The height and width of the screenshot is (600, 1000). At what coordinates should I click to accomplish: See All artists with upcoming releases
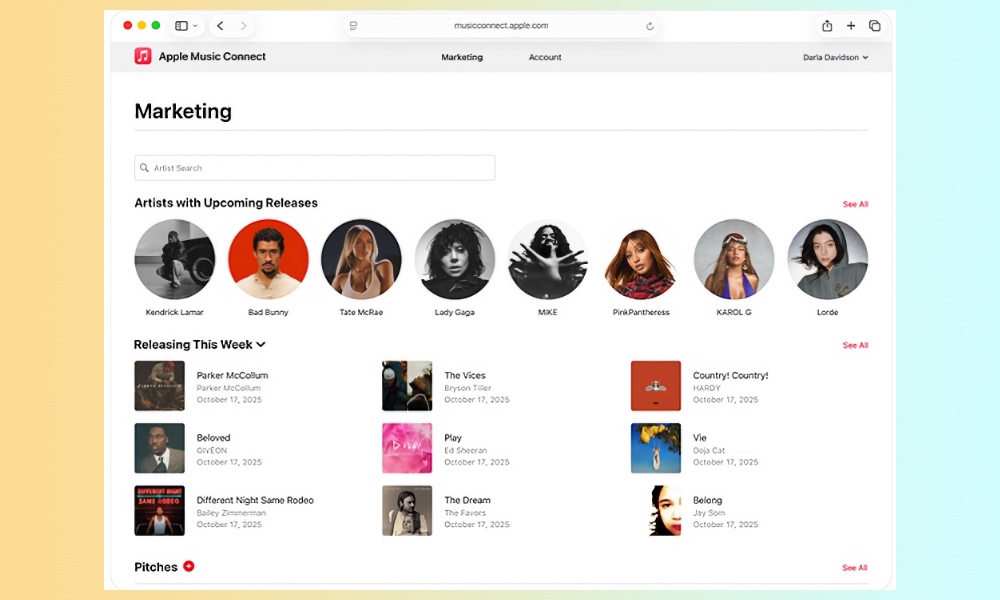click(x=855, y=204)
